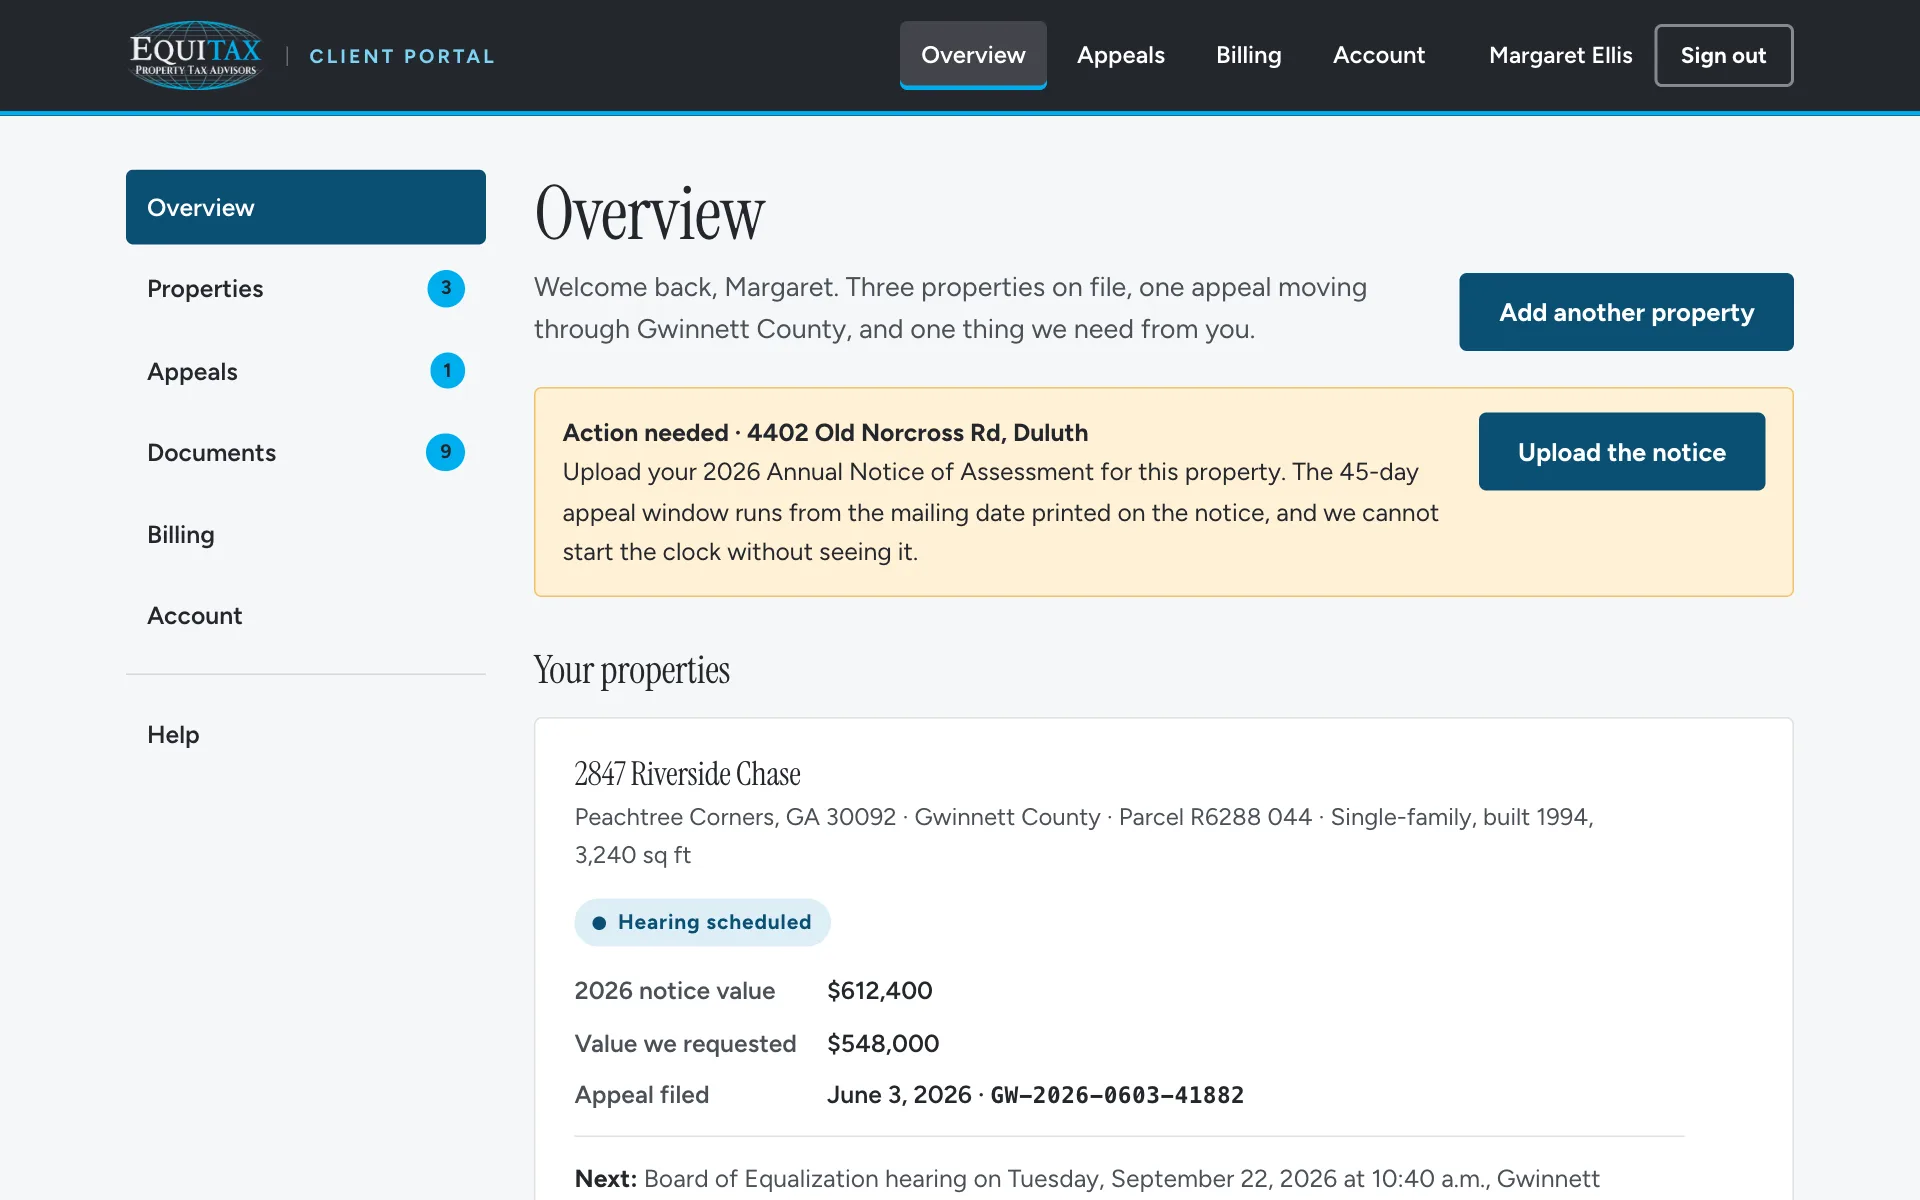This screenshot has height=1200, width=1920.
Task: Click the 2847 Riverside Chase property heading
Action: [687, 774]
